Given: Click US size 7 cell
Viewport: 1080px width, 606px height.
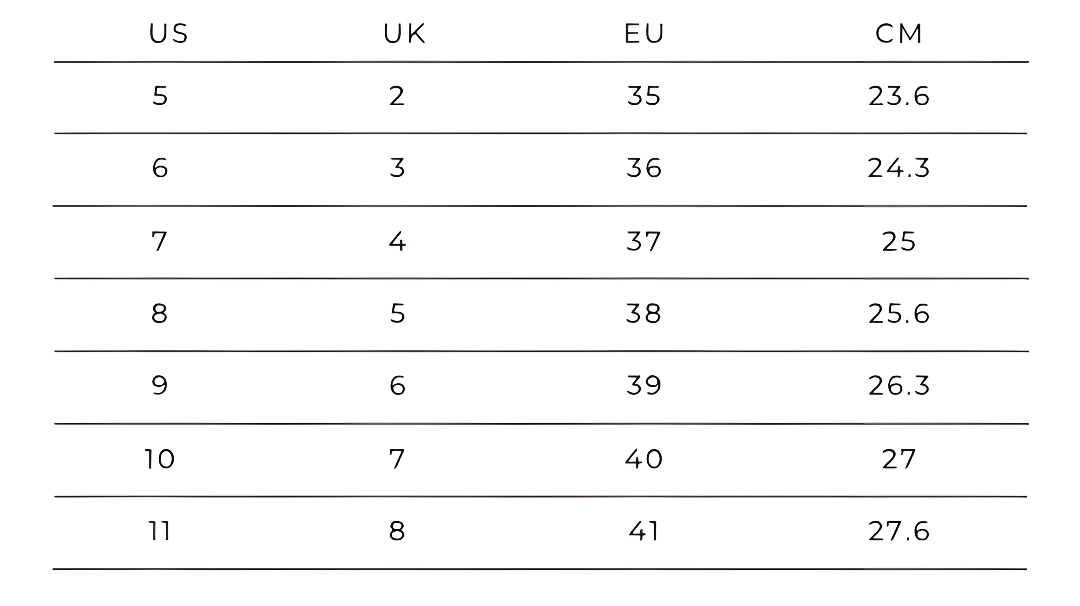Looking at the screenshot, I should point(160,241).
